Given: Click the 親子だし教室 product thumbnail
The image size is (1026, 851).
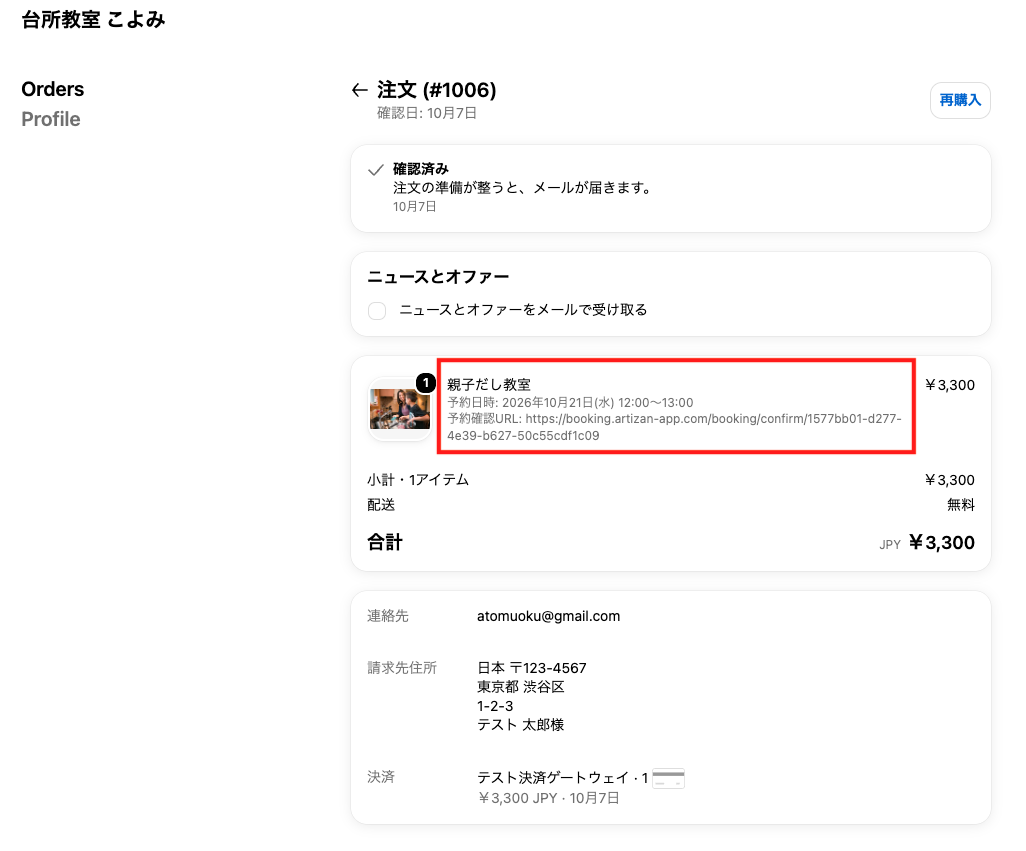Looking at the screenshot, I should coord(400,409).
